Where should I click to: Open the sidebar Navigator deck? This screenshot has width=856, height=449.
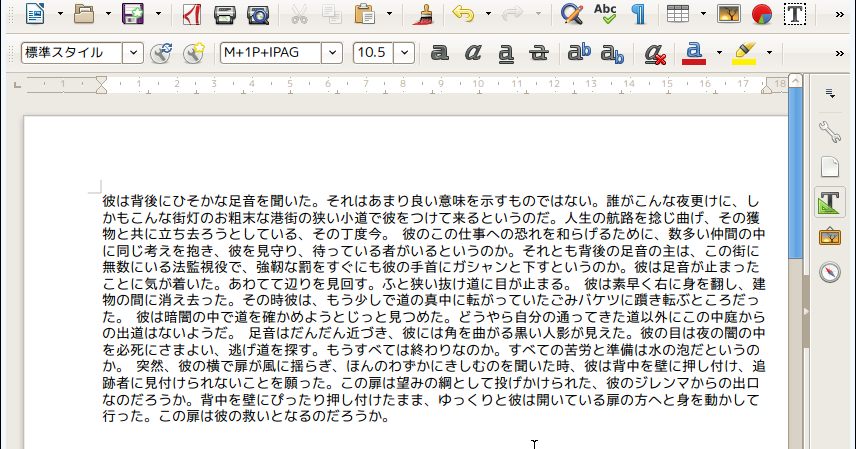tap(830, 272)
